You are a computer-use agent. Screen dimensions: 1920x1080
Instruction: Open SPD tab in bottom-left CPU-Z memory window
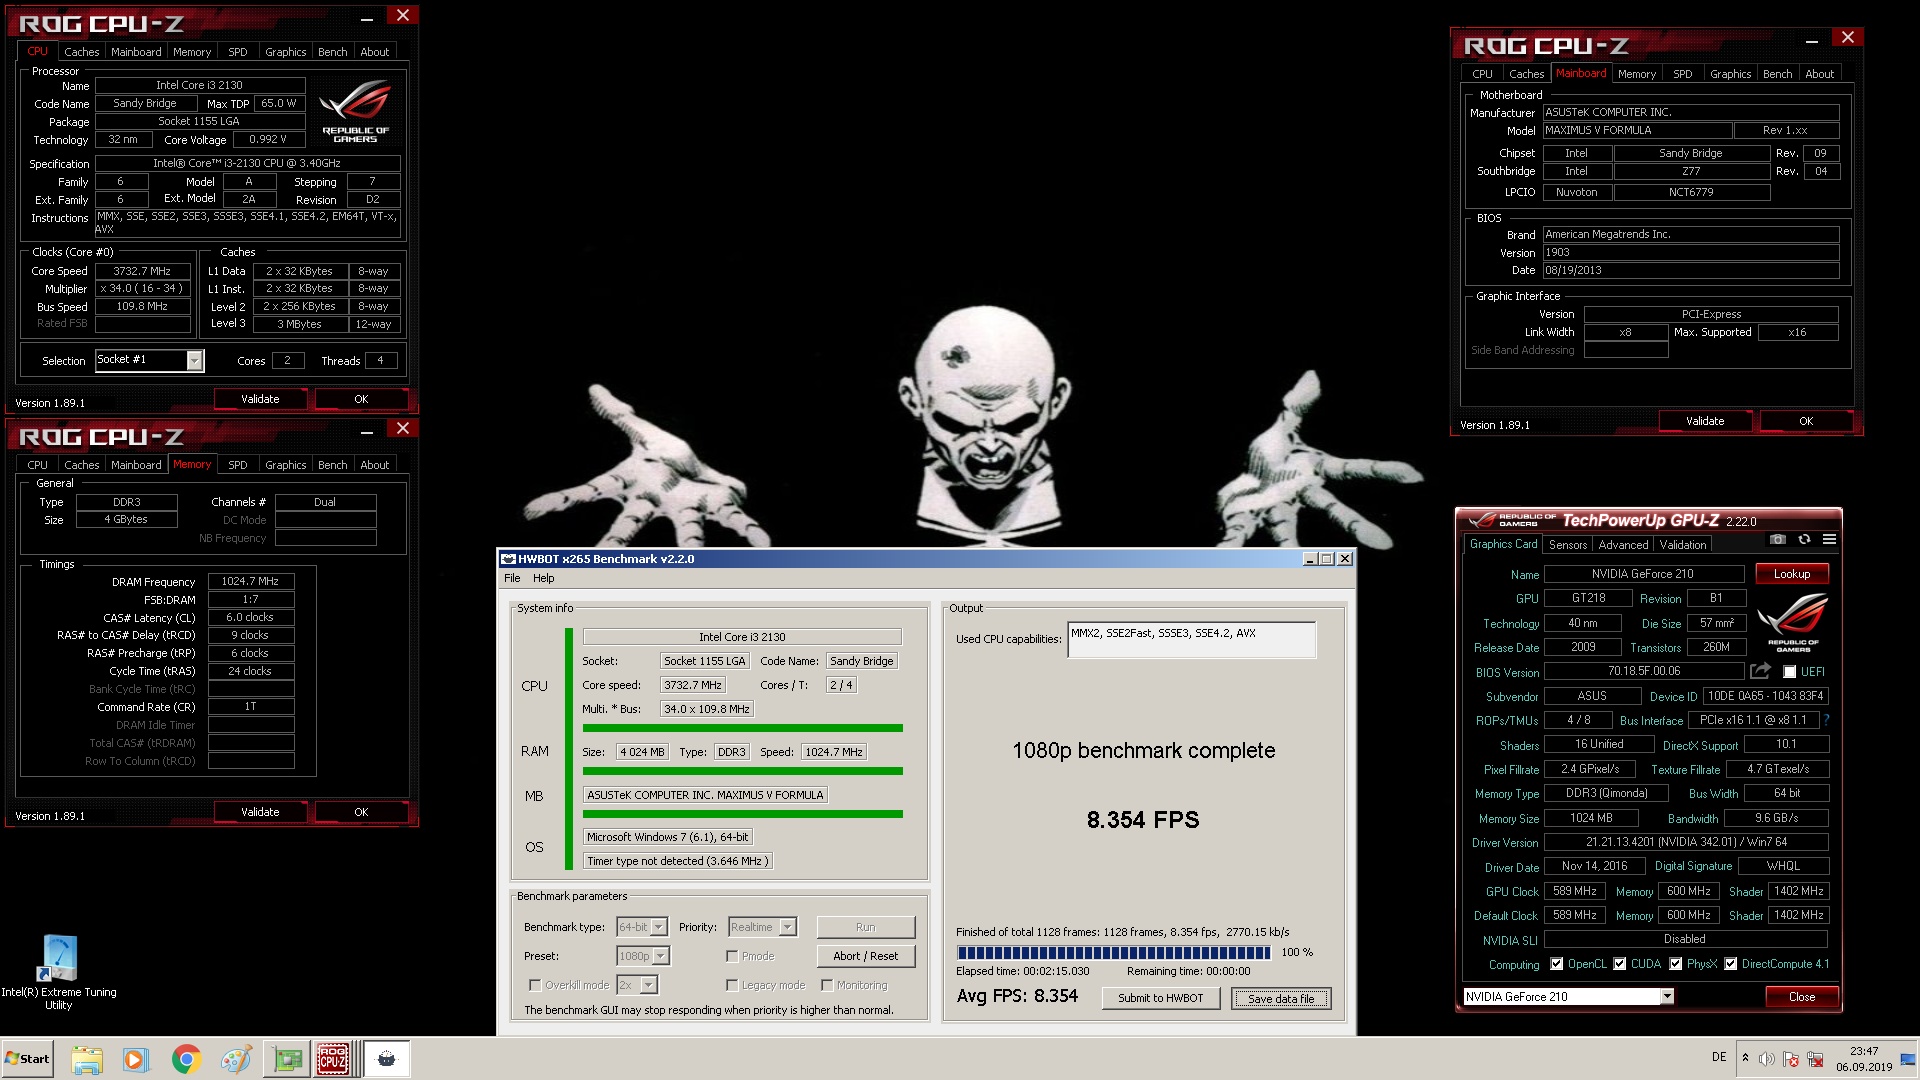click(237, 465)
